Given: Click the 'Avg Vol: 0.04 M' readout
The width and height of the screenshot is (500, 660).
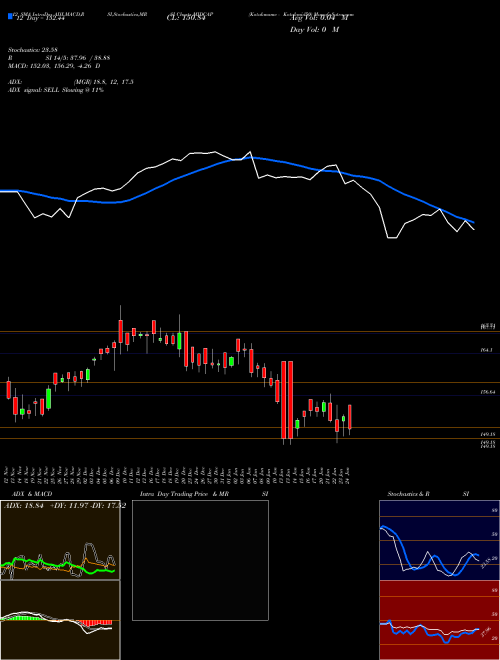Looking at the screenshot, I should click(x=319, y=18).
